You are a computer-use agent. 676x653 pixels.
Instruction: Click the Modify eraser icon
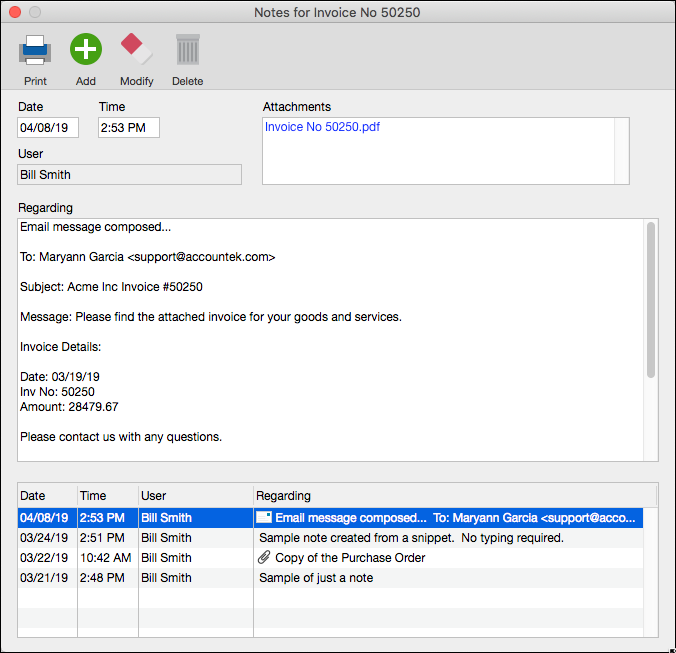[136, 49]
